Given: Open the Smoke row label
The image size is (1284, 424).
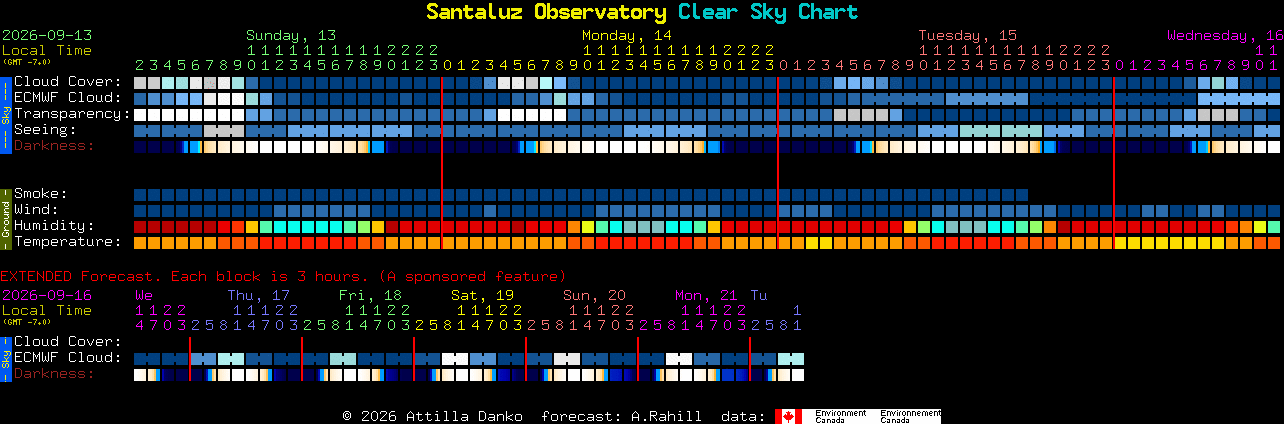Looking at the screenshot, I should click(x=41, y=193).
